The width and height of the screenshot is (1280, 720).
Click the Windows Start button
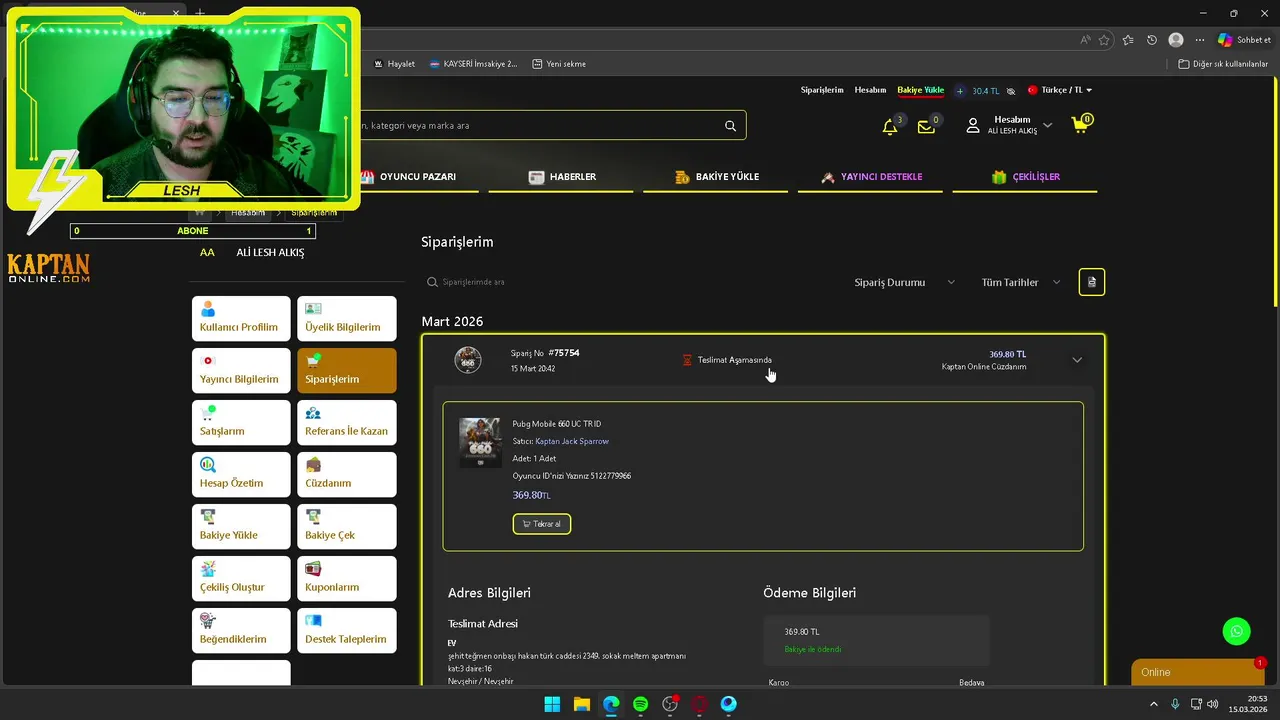click(552, 704)
